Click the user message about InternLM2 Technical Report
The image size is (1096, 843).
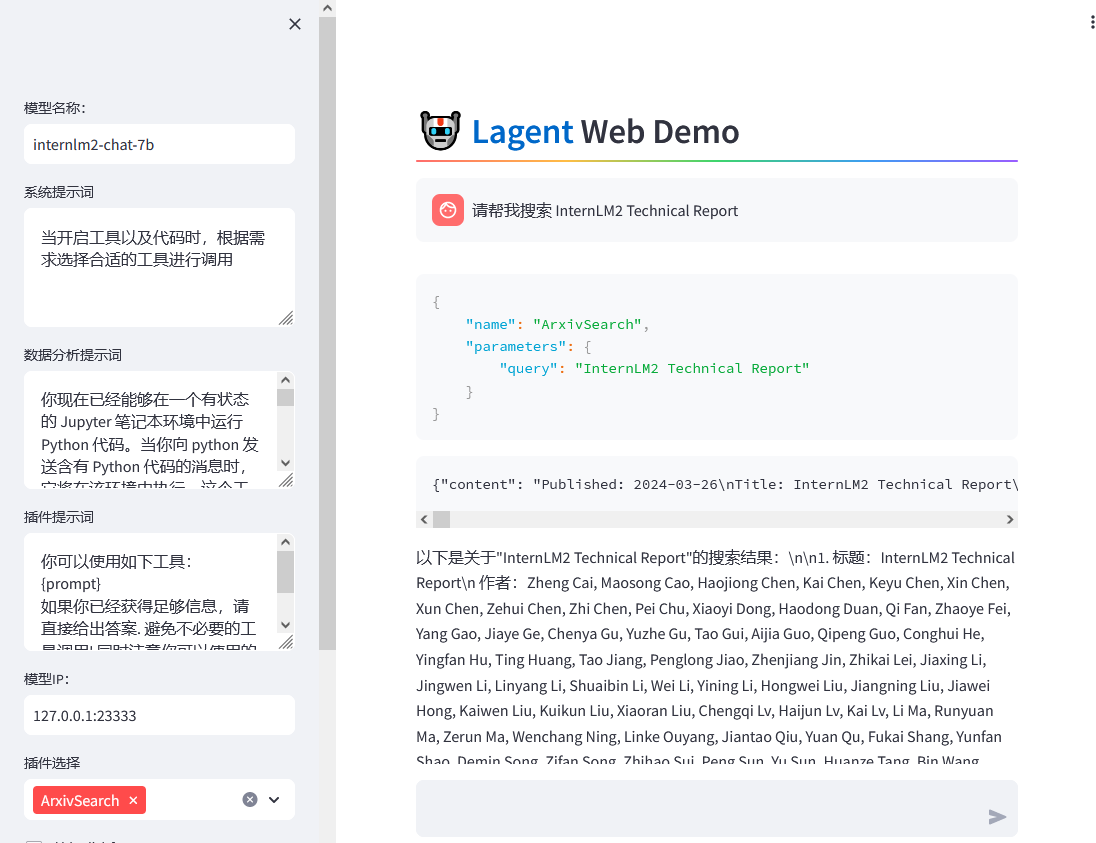pyautogui.click(x=605, y=210)
